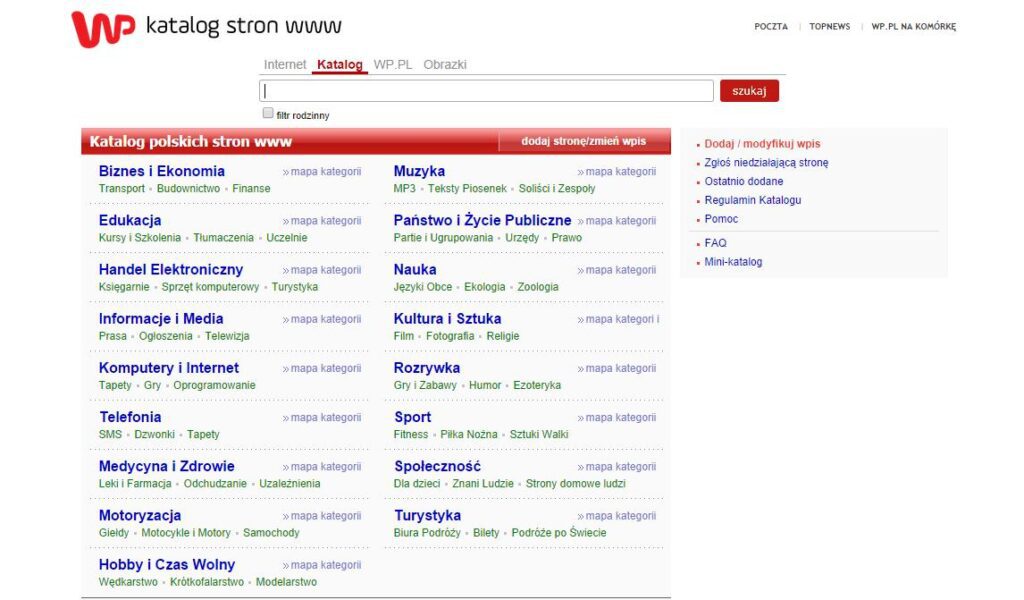Click into the catalog search field

(487, 91)
